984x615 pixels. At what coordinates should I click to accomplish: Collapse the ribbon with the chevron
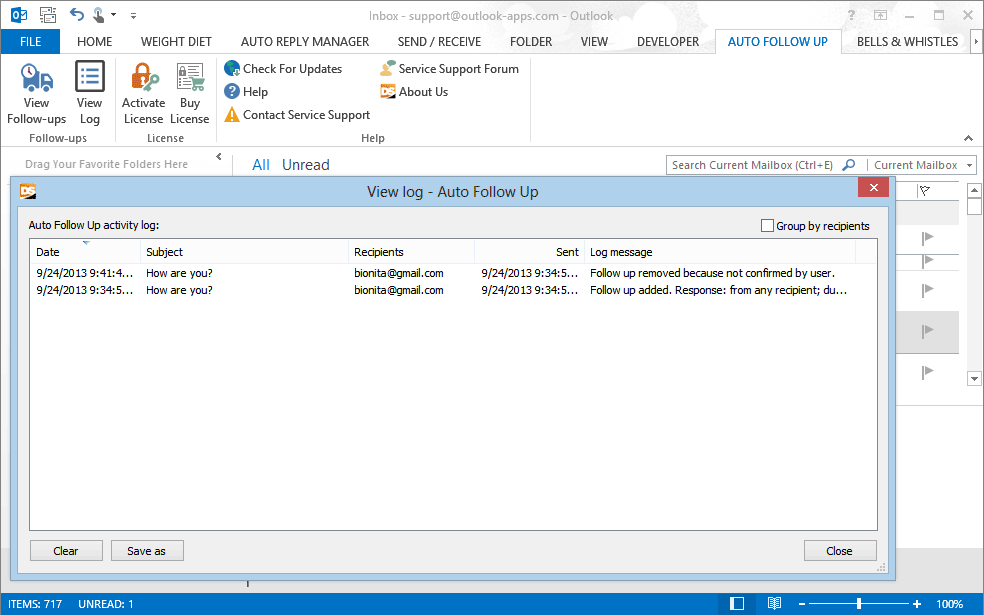pos(968,138)
